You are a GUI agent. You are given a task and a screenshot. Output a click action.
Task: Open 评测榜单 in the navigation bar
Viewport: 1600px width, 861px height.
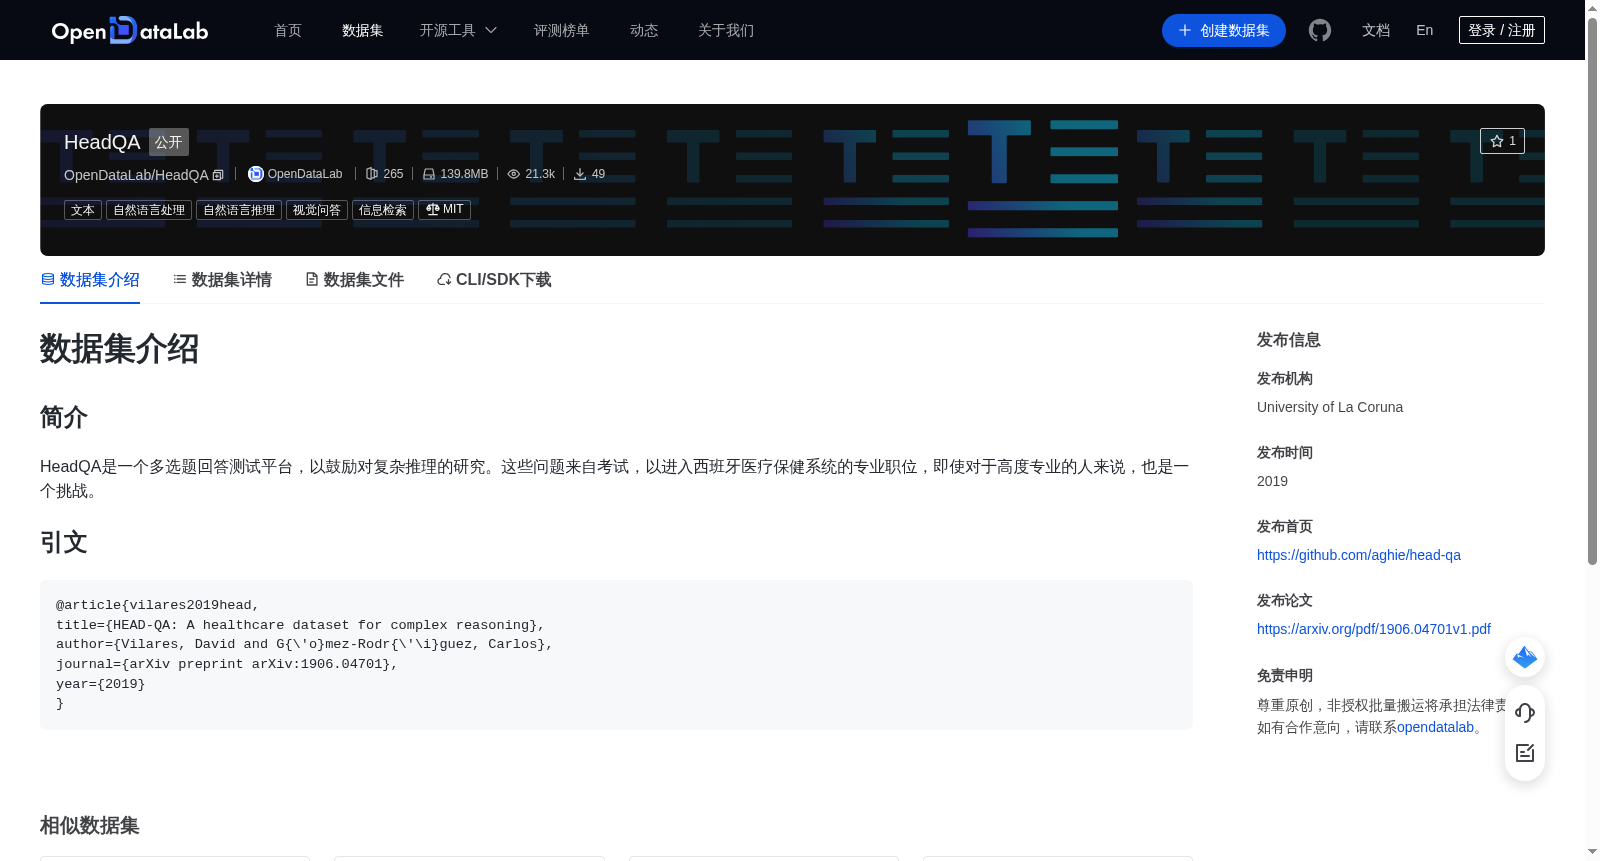pos(561,30)
